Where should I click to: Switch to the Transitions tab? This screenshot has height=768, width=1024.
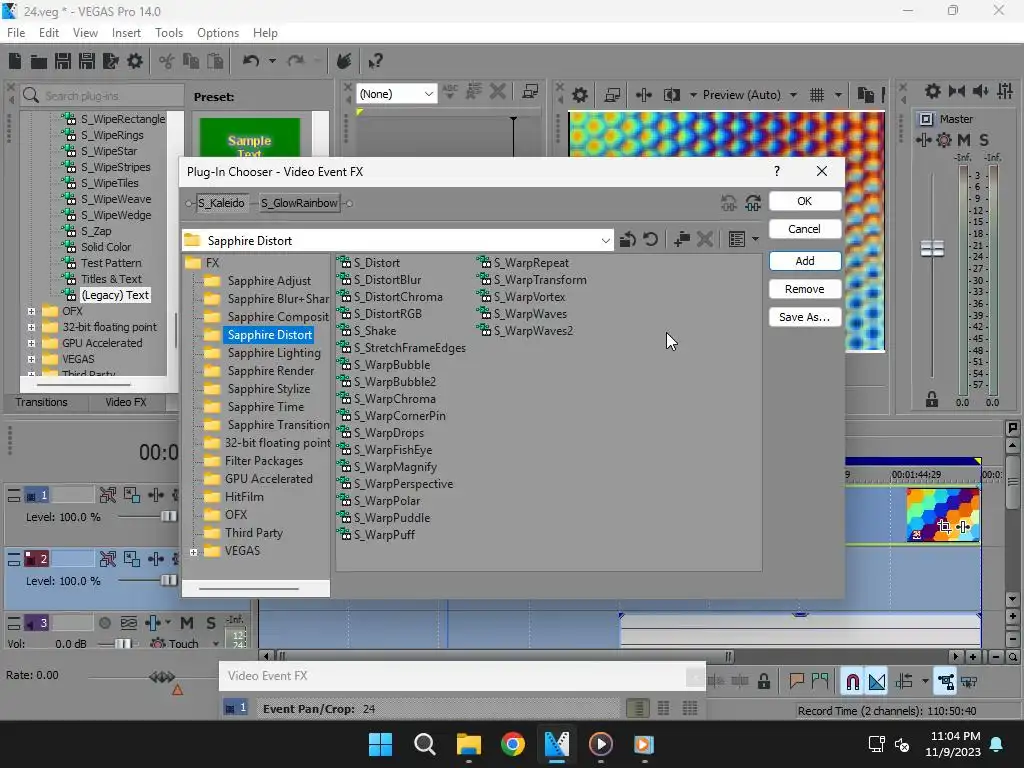[x=41, y=402]
